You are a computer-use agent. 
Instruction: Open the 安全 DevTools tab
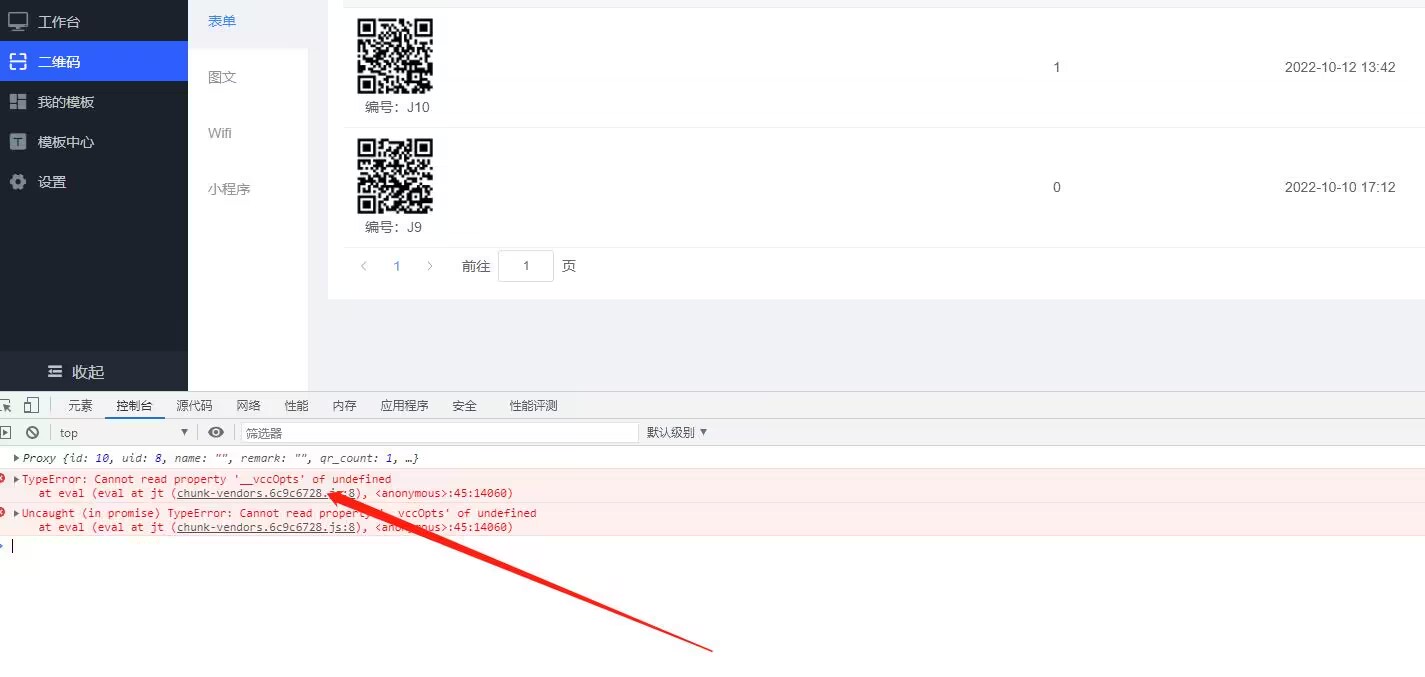pyautogui.click(x=464, y=405)
